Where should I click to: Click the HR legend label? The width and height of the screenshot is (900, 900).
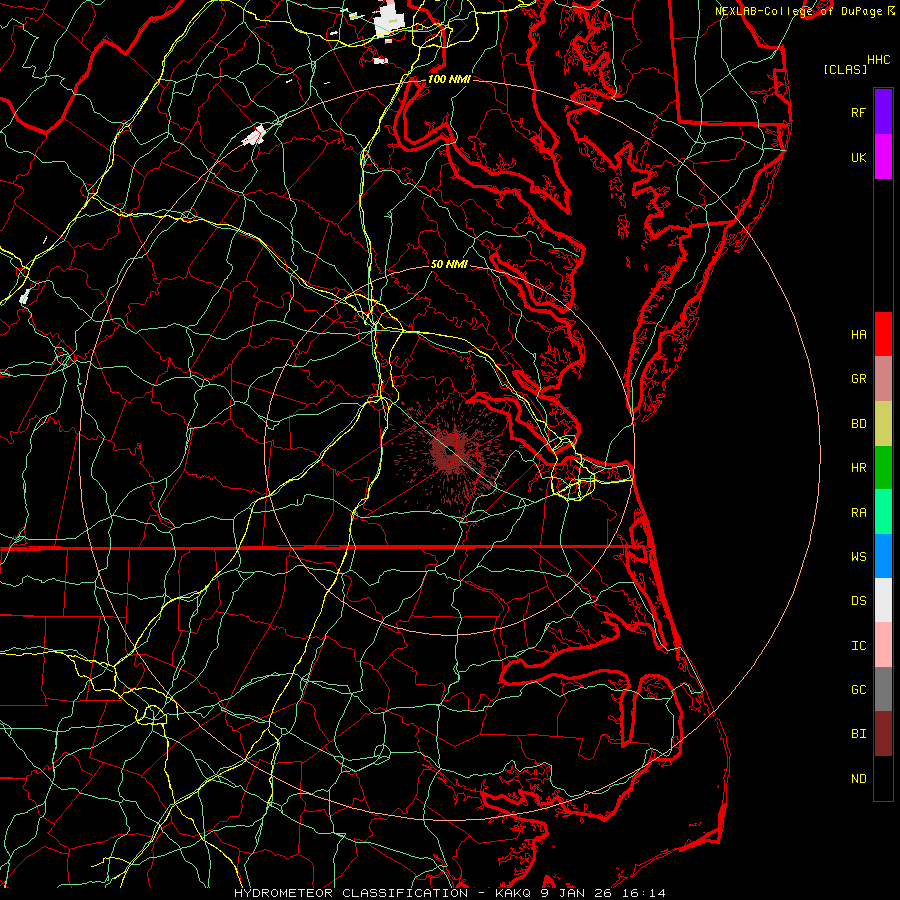[x=858, y=468]
